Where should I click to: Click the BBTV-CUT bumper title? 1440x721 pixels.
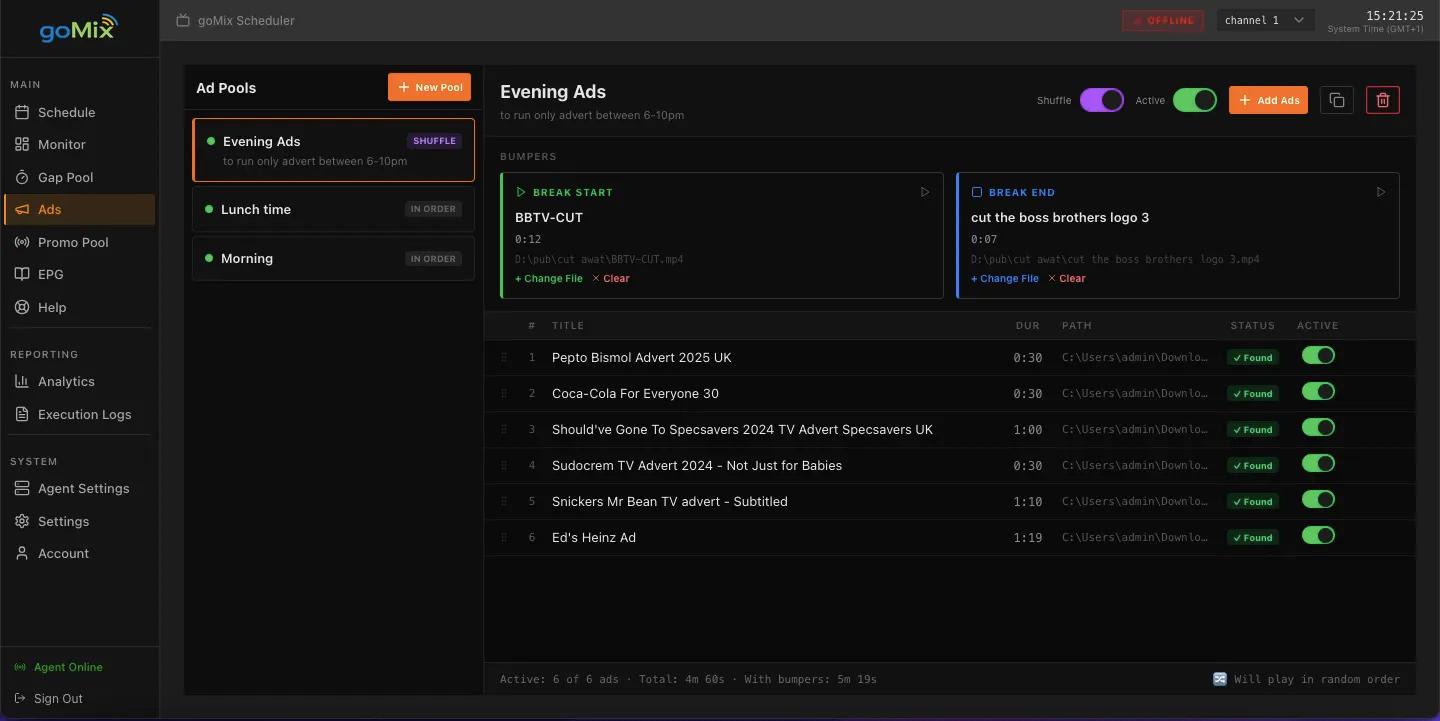(x=549, y=217)
